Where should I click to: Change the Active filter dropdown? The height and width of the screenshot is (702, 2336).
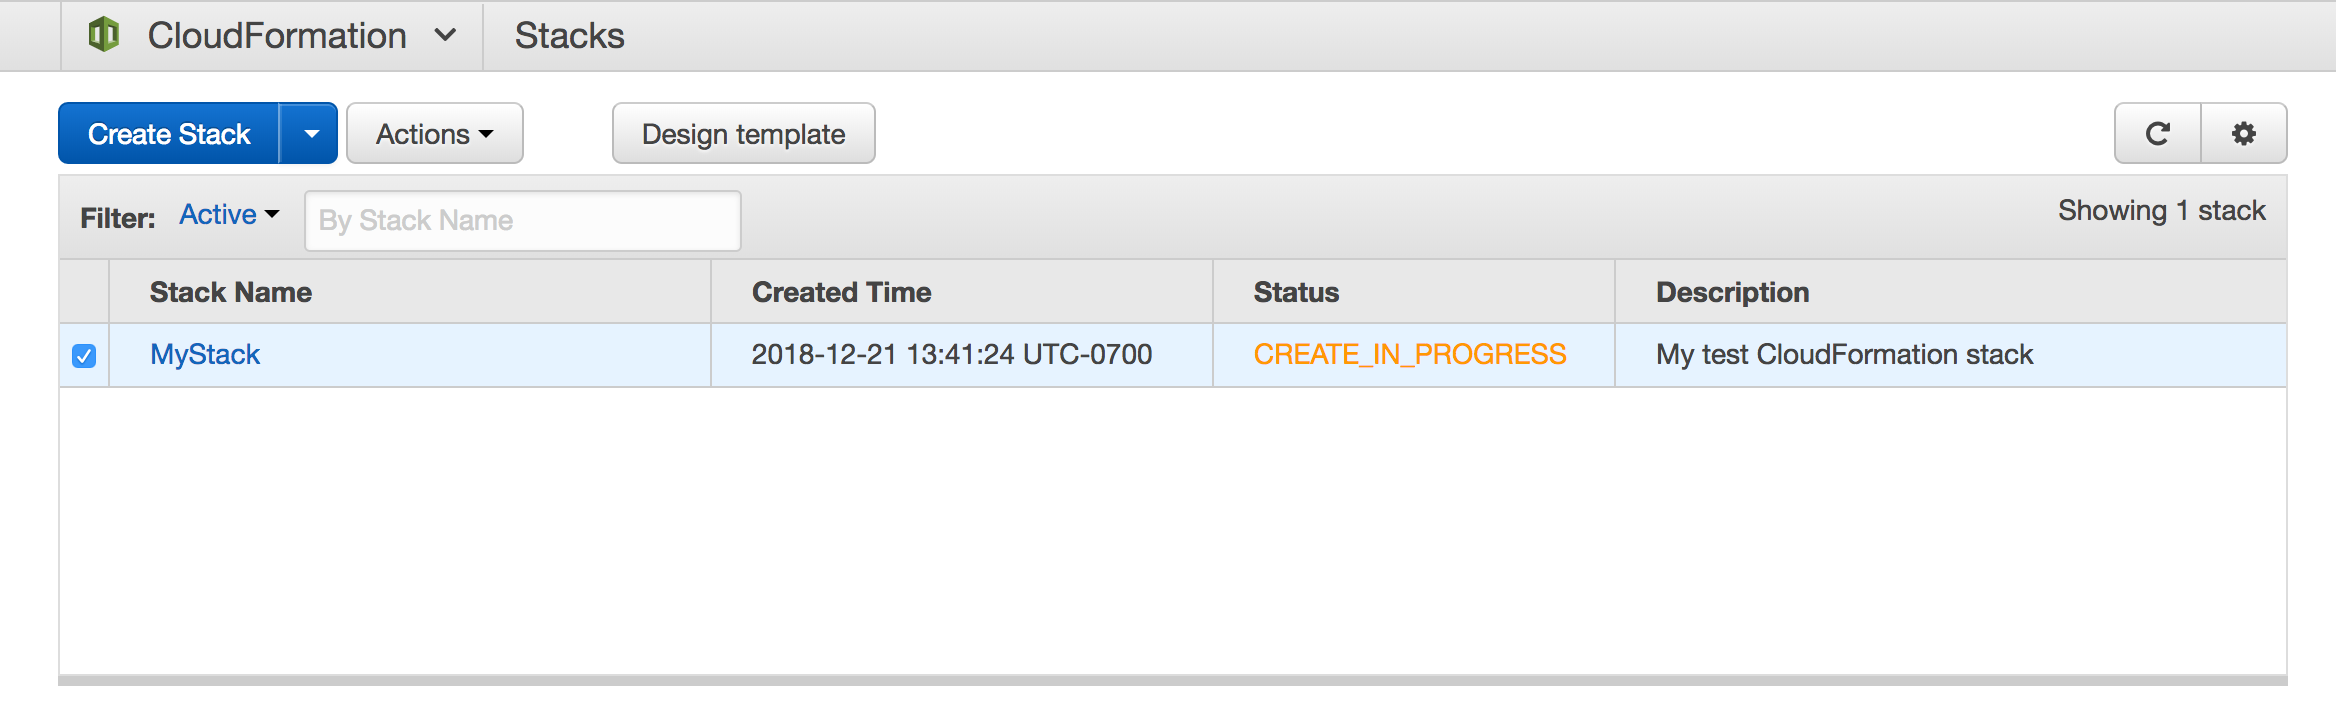point(227,214)
